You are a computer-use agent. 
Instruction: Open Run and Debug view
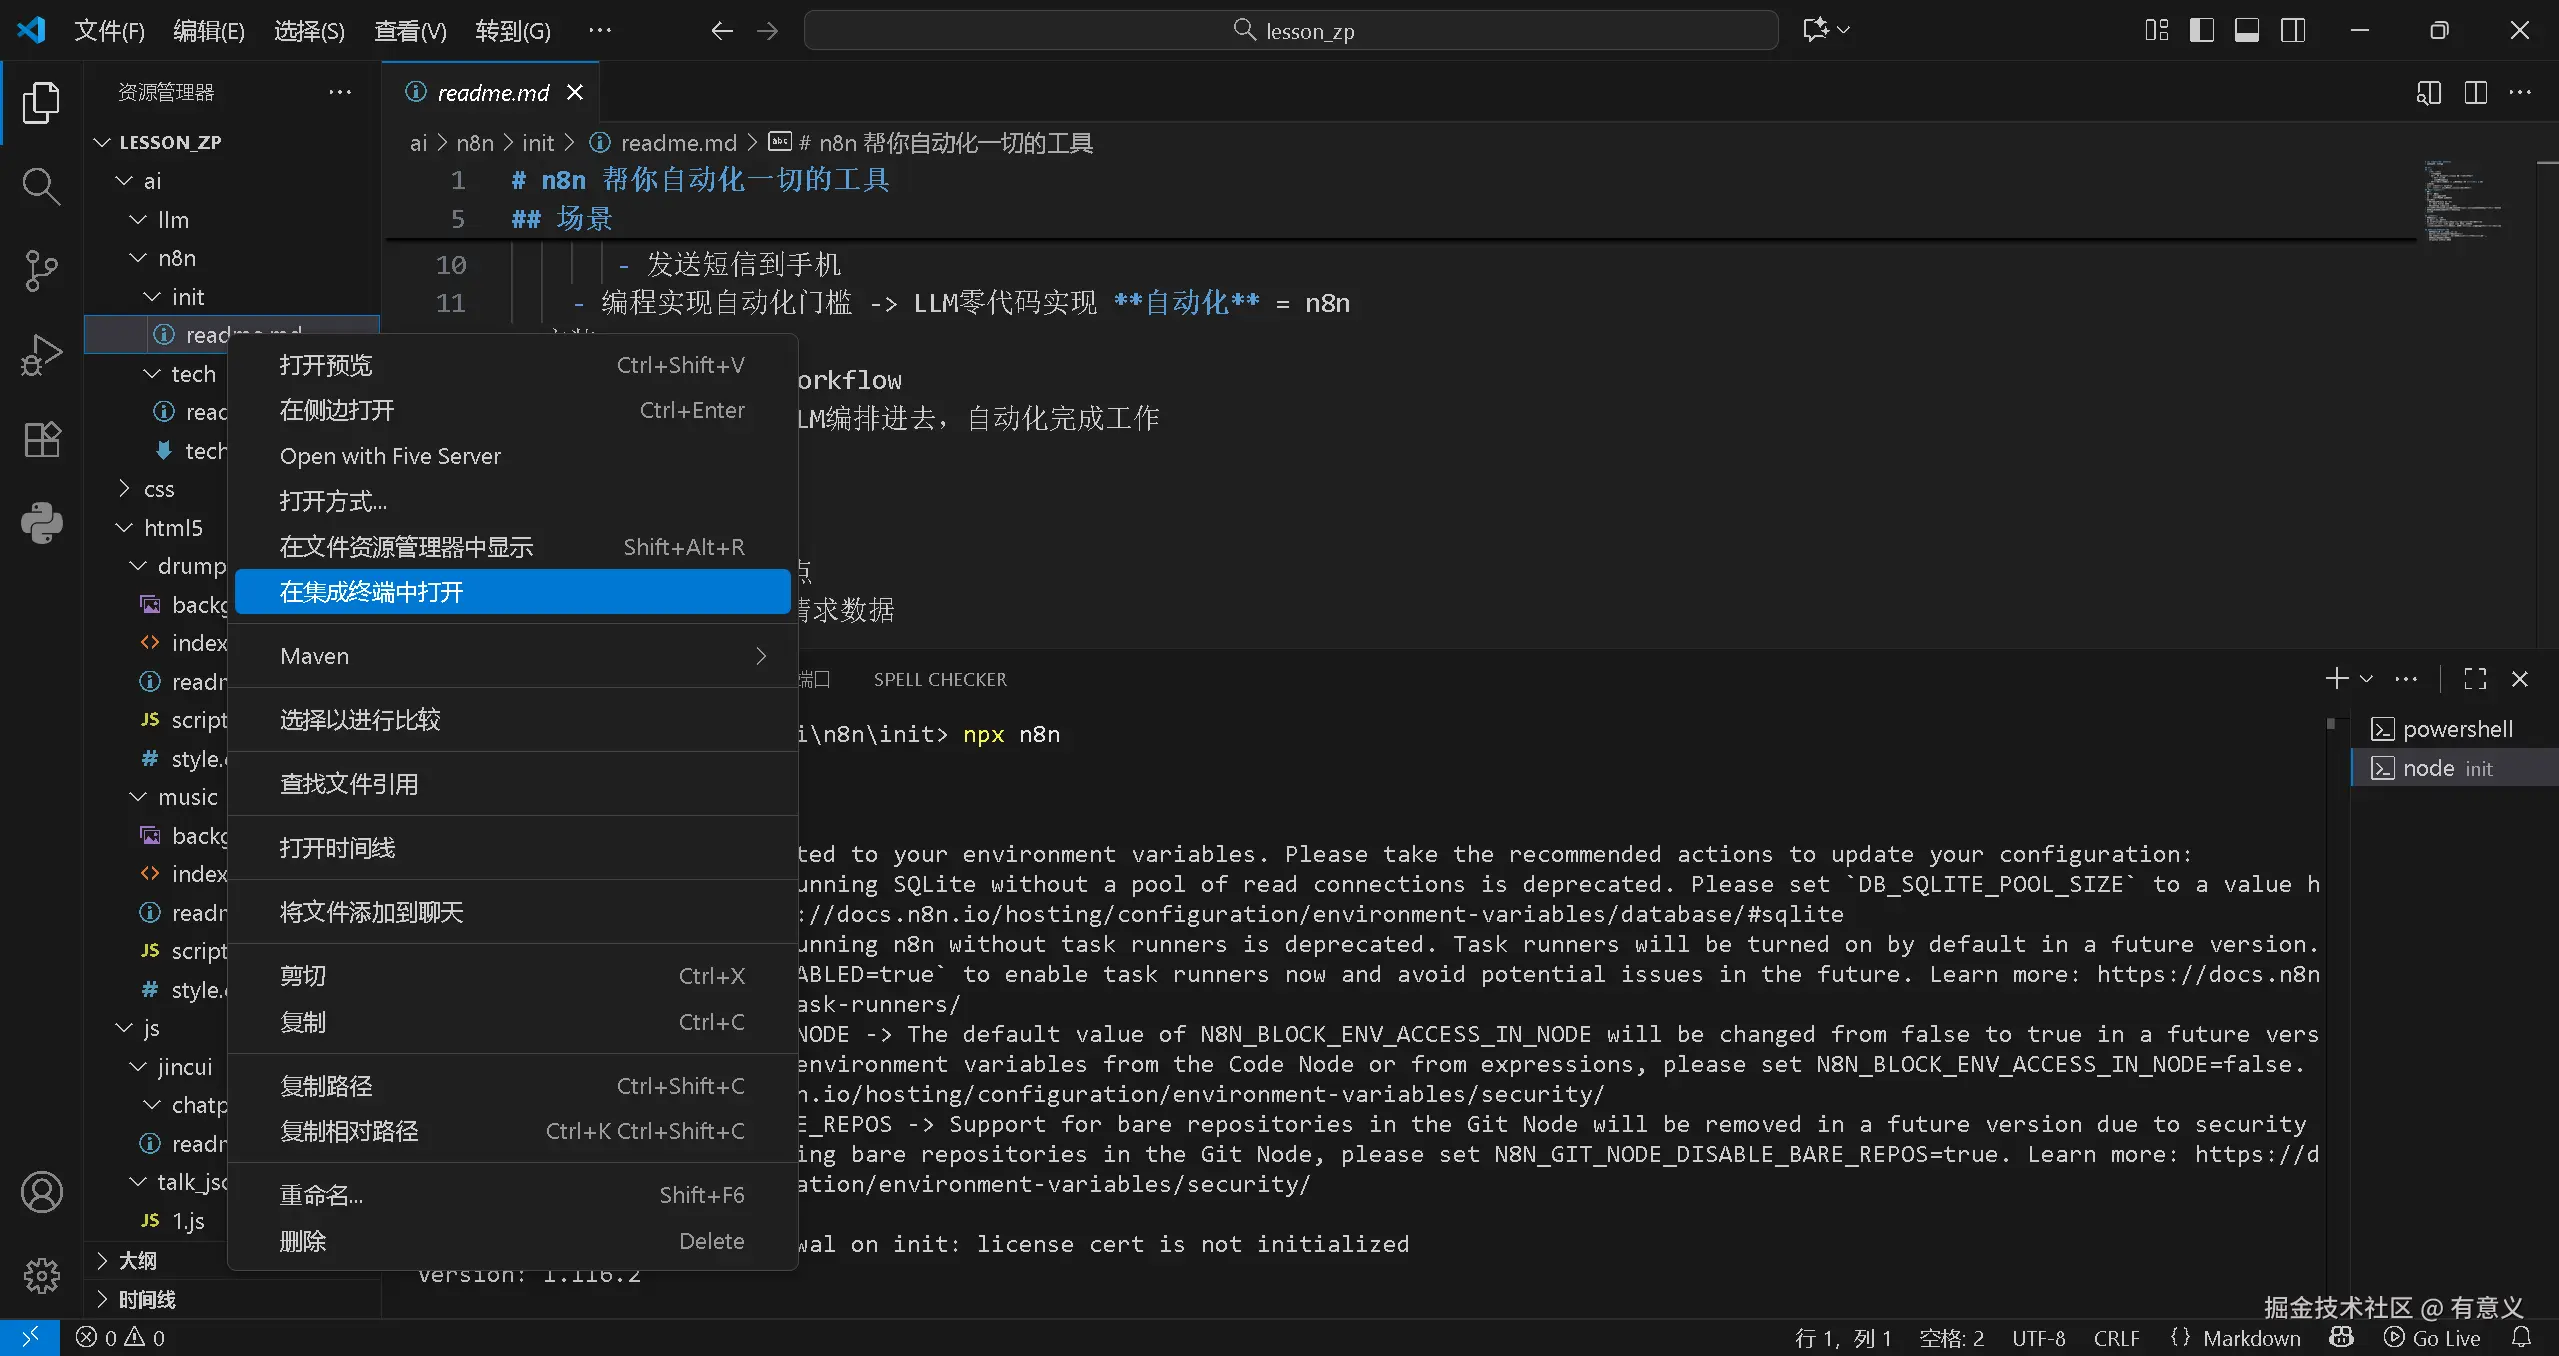(41, 355)
